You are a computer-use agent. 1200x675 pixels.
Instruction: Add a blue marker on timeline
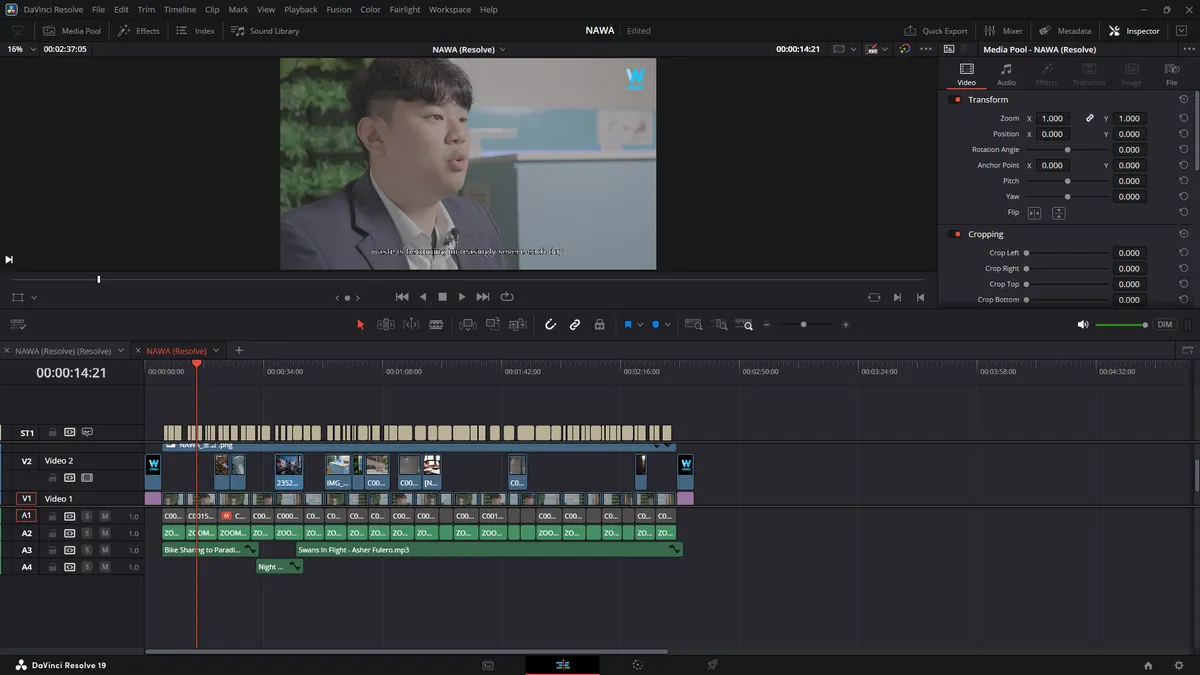pyautogui.click(x=656, y=325)
